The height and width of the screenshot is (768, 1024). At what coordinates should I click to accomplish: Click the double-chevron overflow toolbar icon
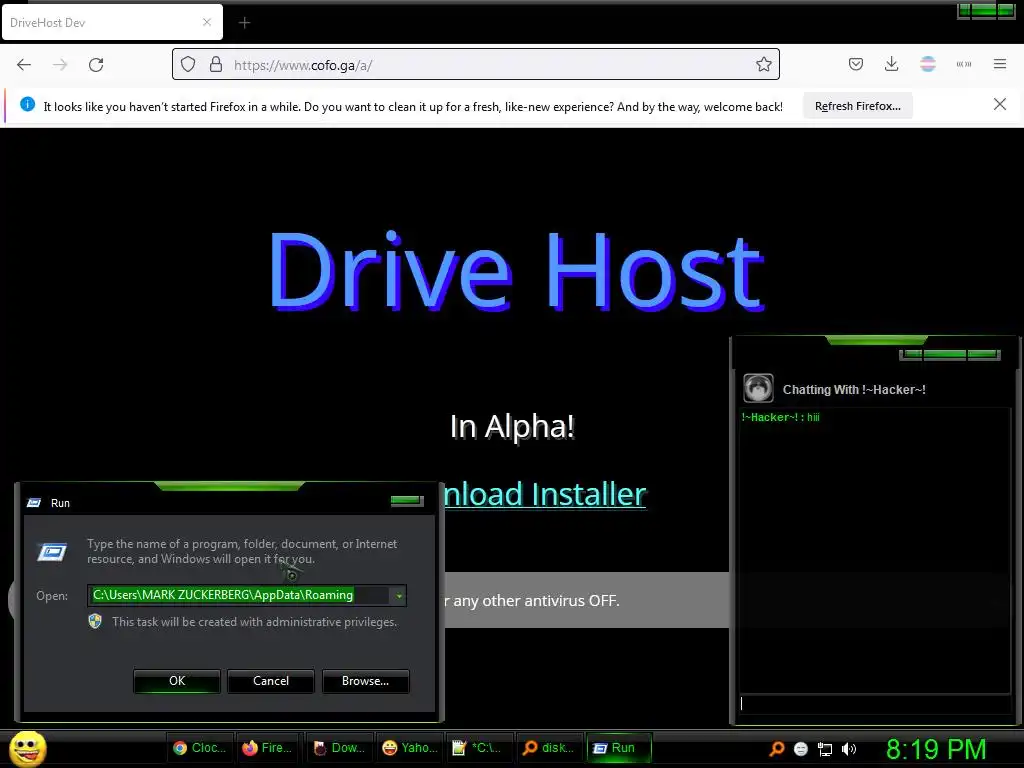pos(964,64)
